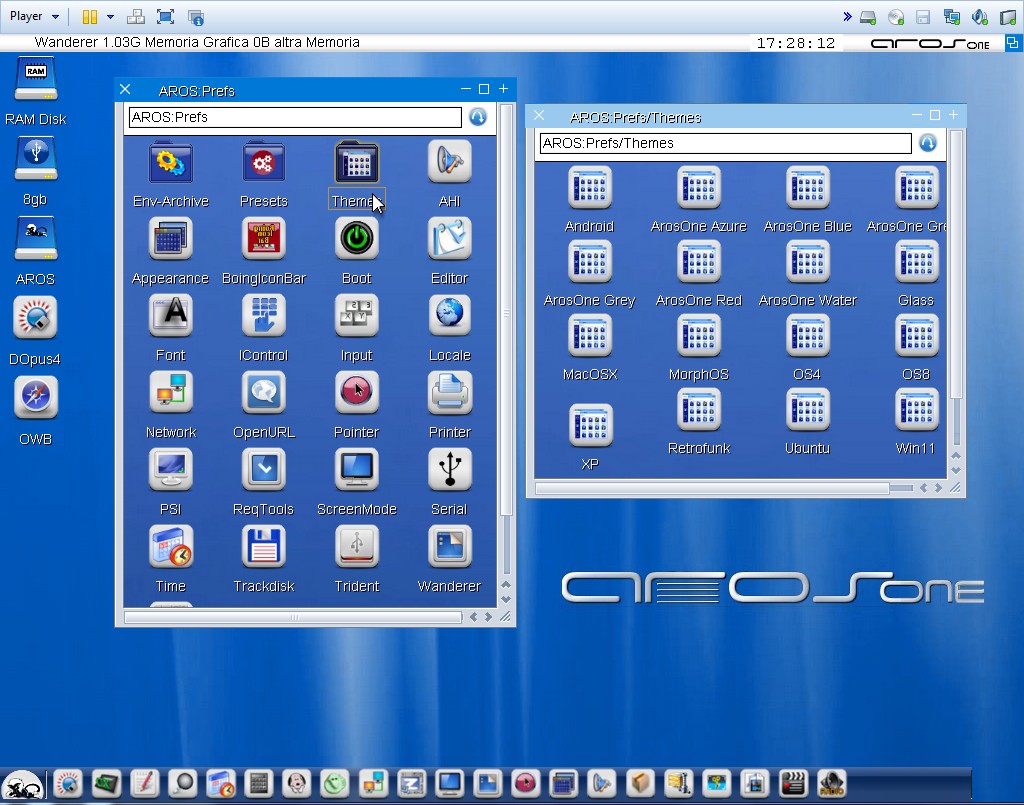Image resolution: width=1024 pixels, height=805 pixels.
Task: Launch the Pointer preferences editor
Action: (356, 394)
